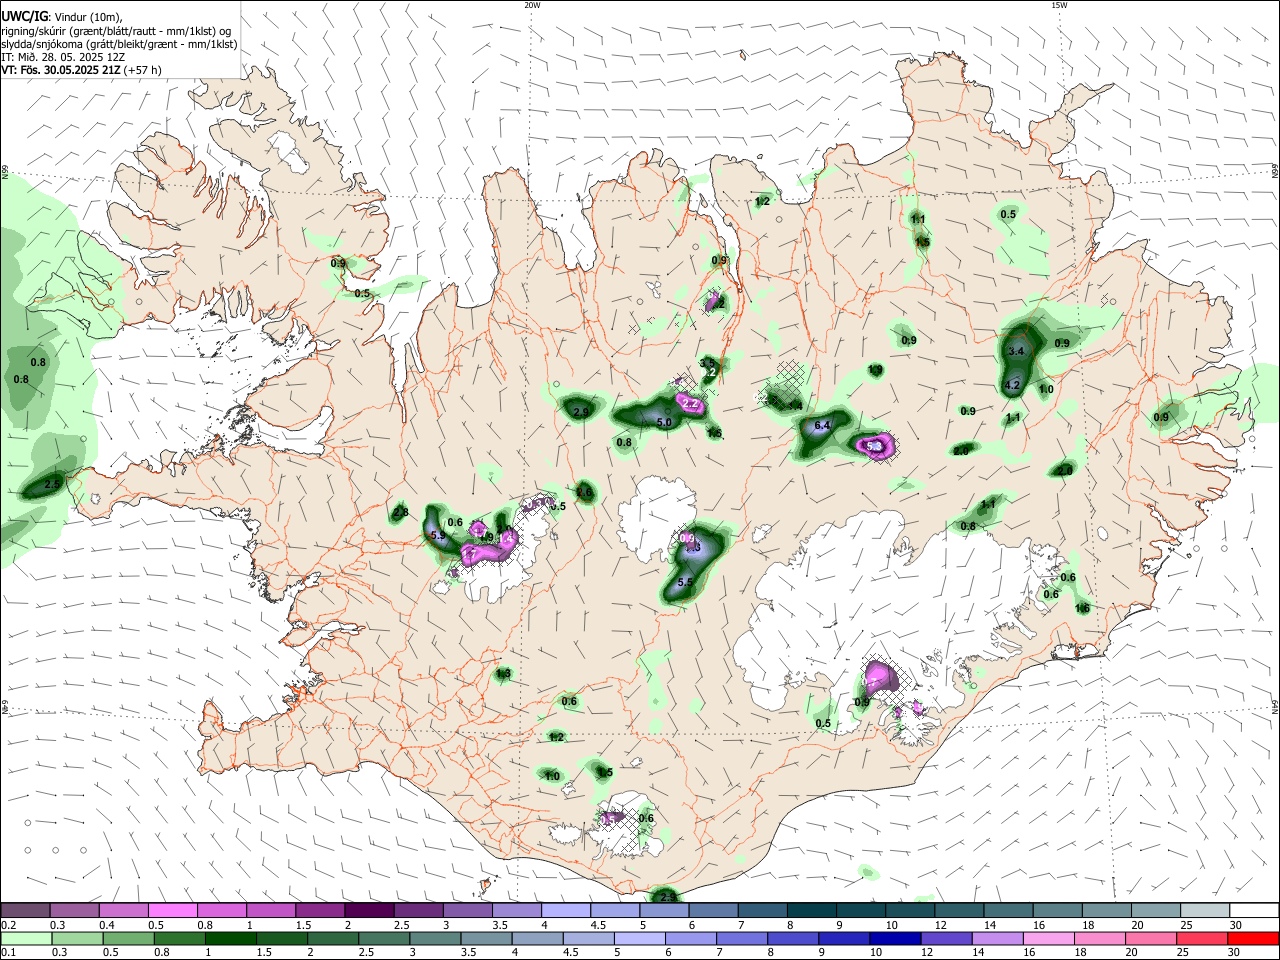Screen dimensions: 1280x960
Task: Select the darkest green rain swatch labeled 1
Action: pyautogui.click(x=230, y=938)
